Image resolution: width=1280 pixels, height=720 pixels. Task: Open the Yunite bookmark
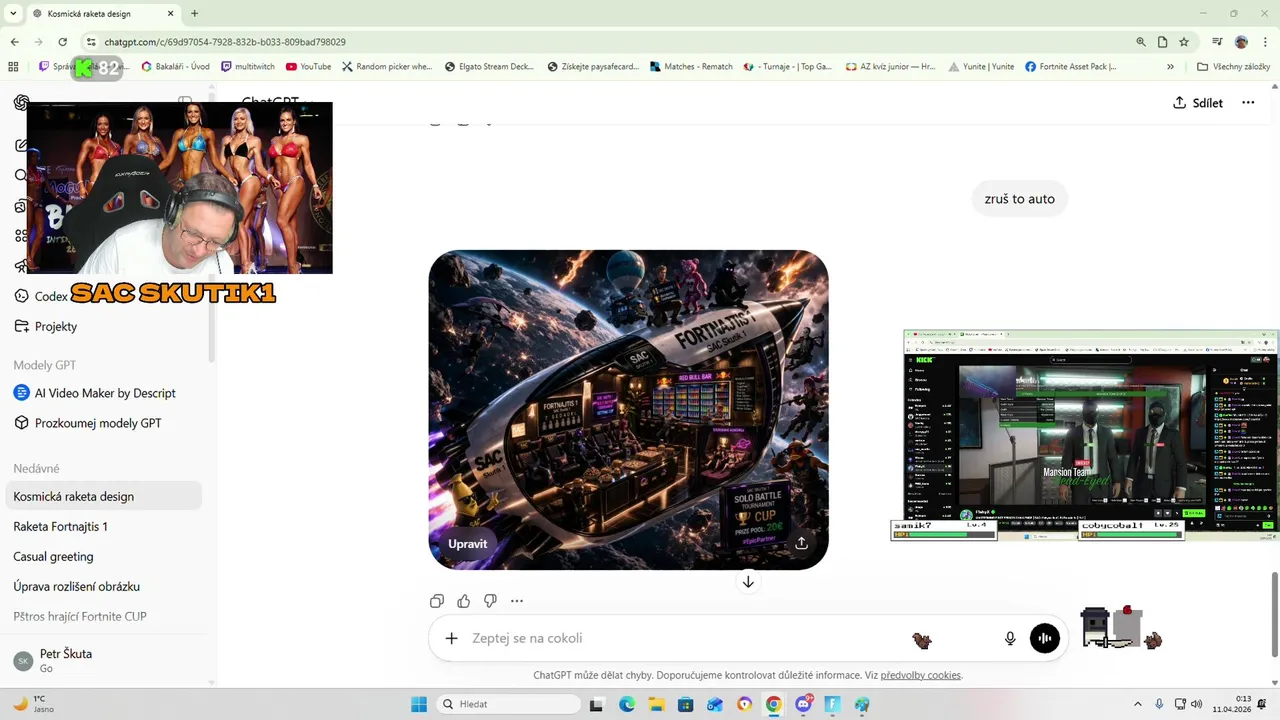tap(981, 67)
